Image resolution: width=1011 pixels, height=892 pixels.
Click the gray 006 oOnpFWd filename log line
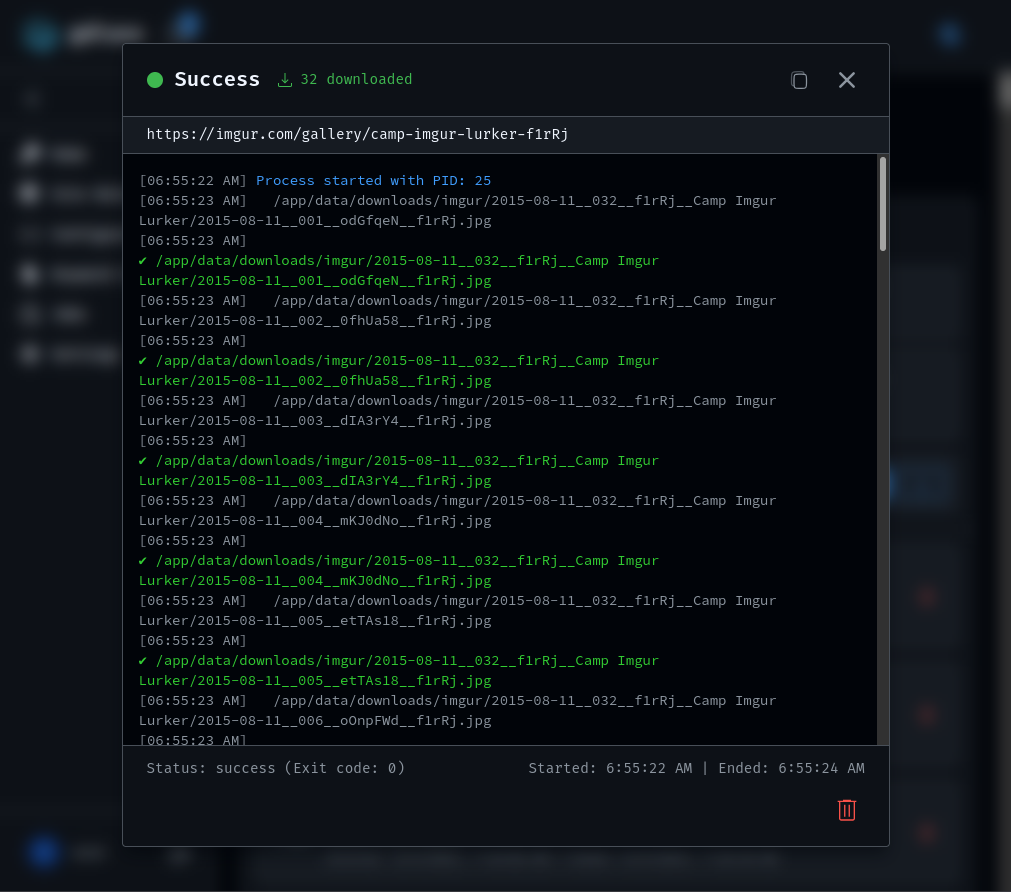tap(457, 710)
